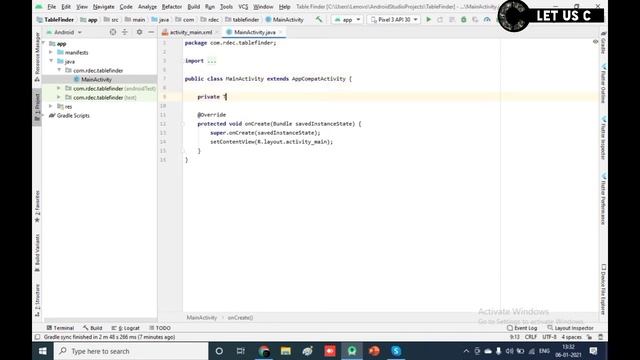The image size is (640, 360).
Task: Click the Attach Debugger icon
Action: click(476, 19)
